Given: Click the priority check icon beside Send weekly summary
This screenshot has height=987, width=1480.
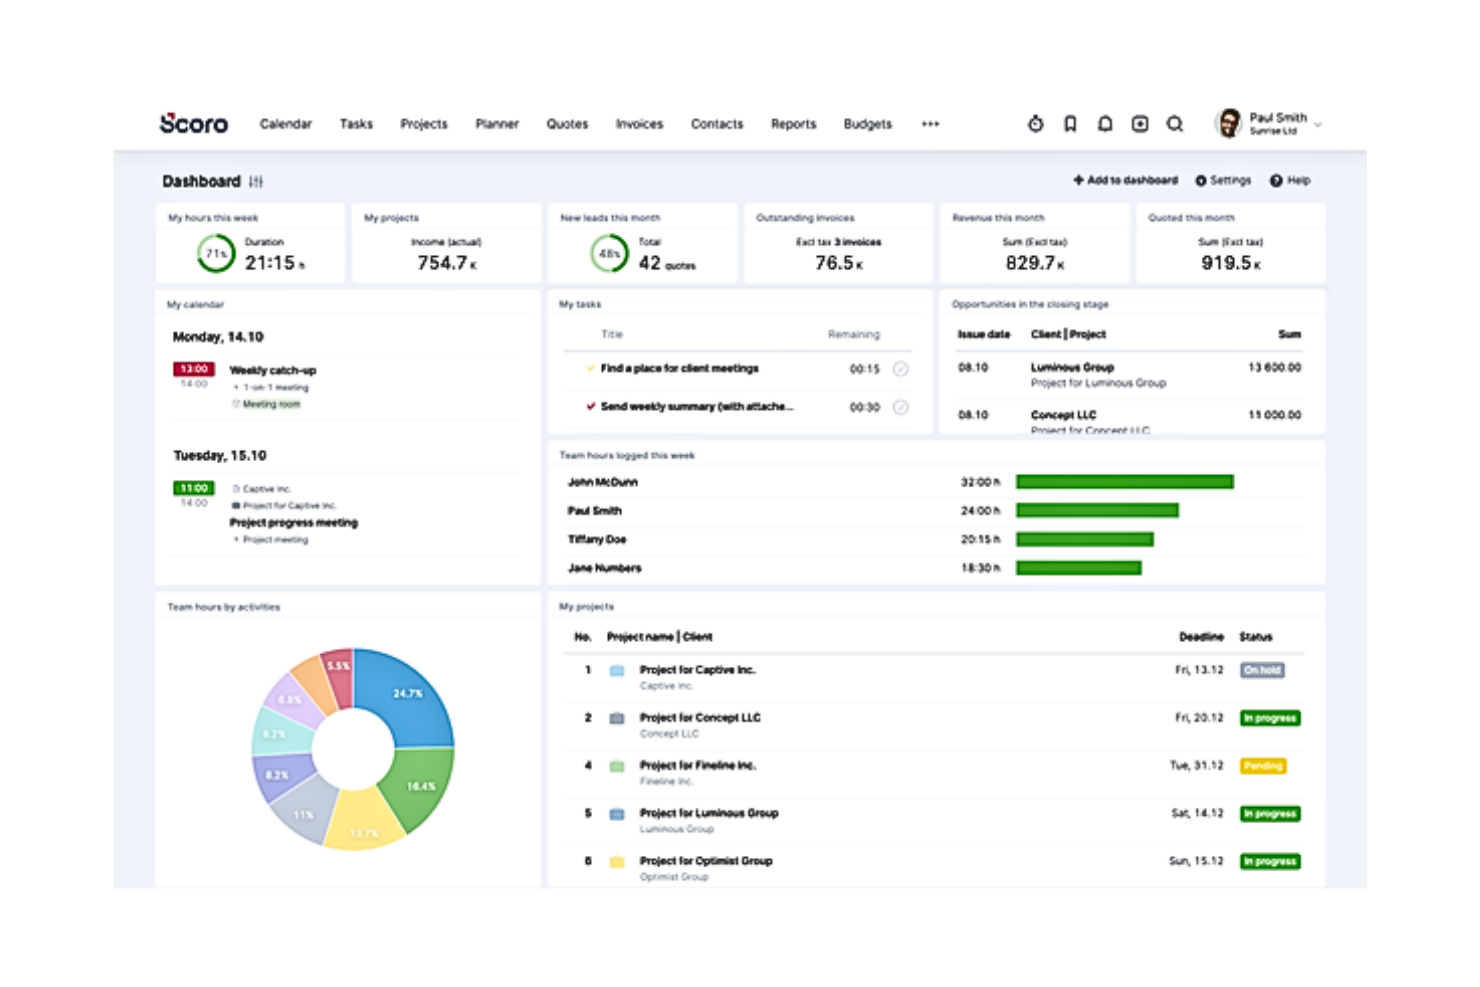Looking at the screenshot, I should pyautogui.click(x=591, y=406).
